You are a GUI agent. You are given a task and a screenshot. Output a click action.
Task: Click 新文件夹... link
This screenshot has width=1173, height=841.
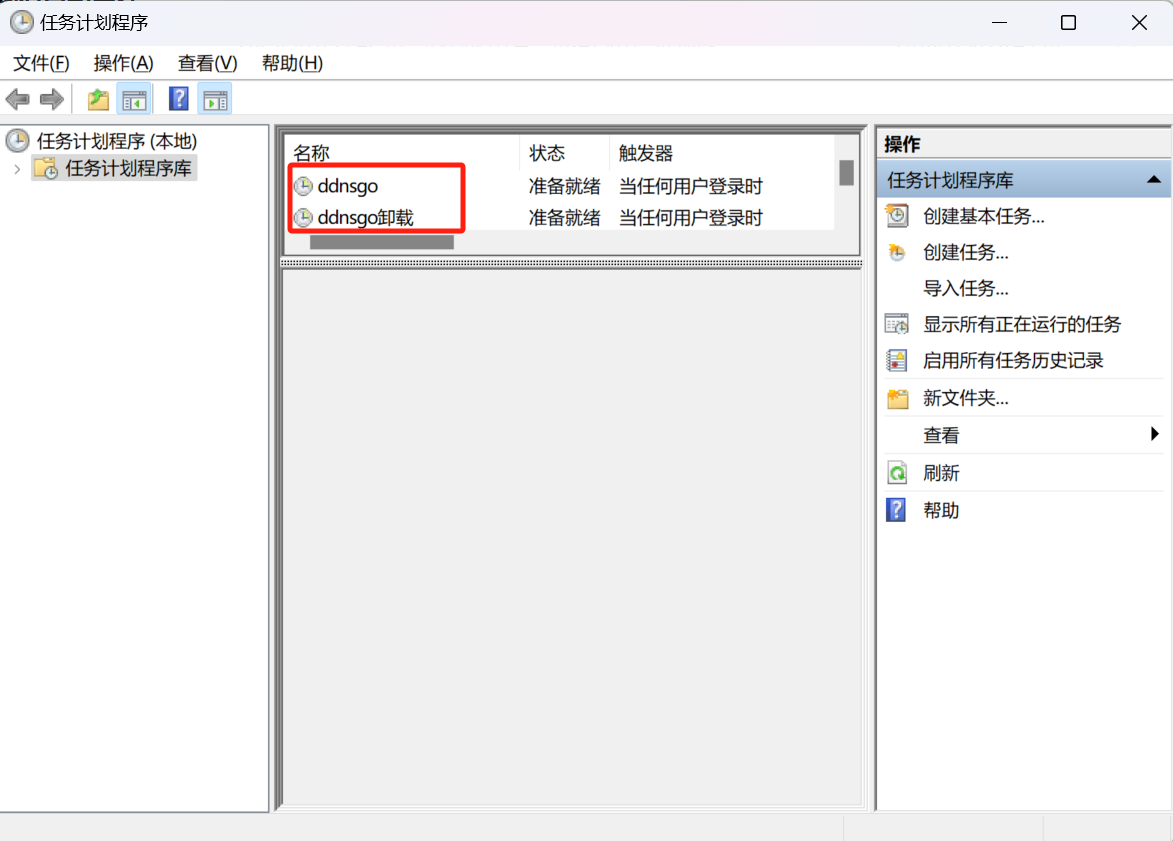[965, 398]
